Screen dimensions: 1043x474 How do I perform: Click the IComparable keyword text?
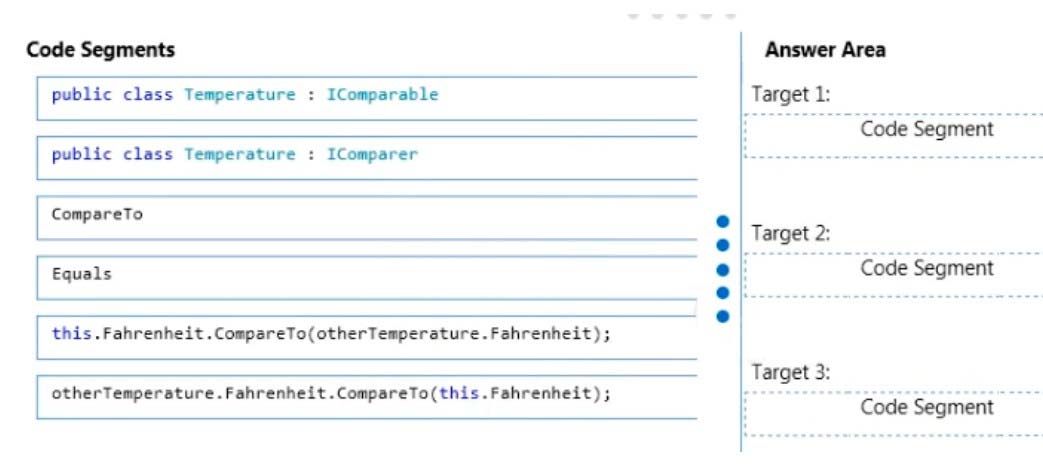point(382,94)
